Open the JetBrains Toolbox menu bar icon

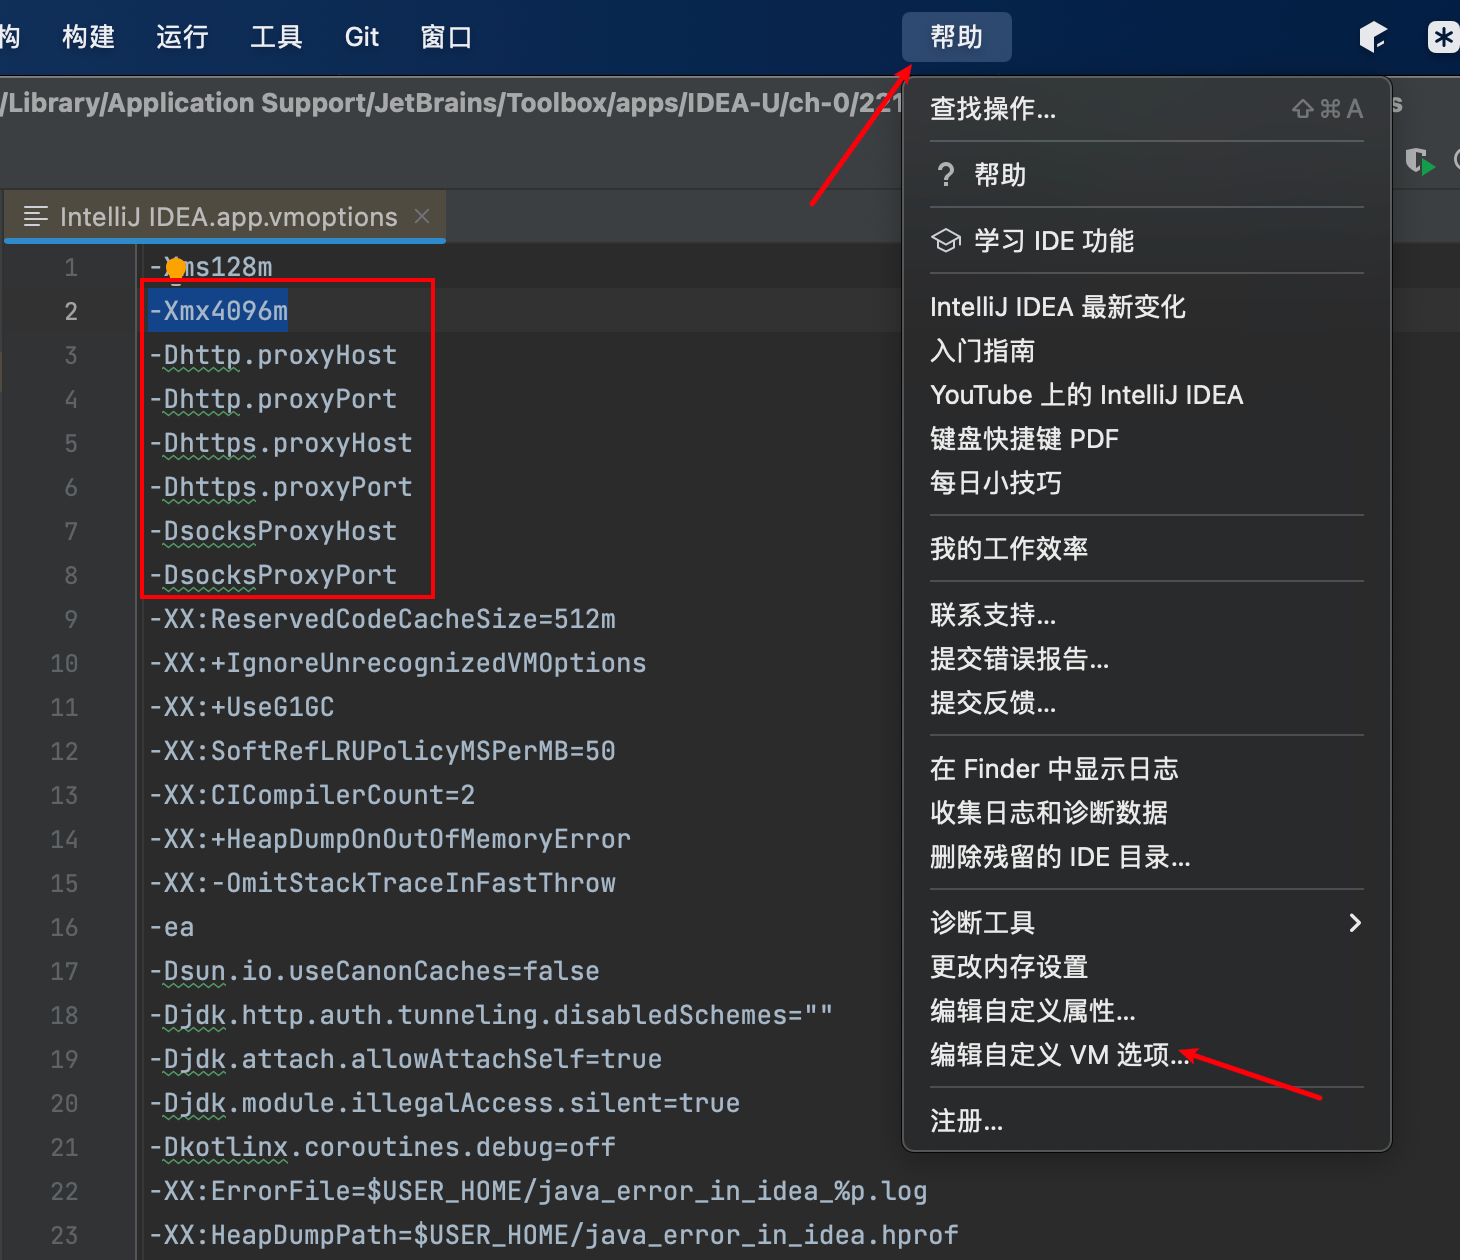[1373, 38]
